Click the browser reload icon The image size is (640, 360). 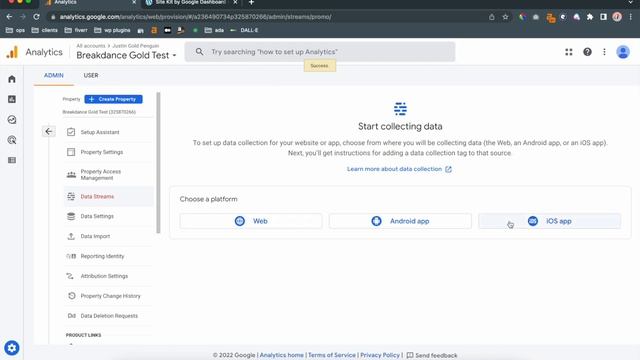pyautogui.click(x=36, y=17)
